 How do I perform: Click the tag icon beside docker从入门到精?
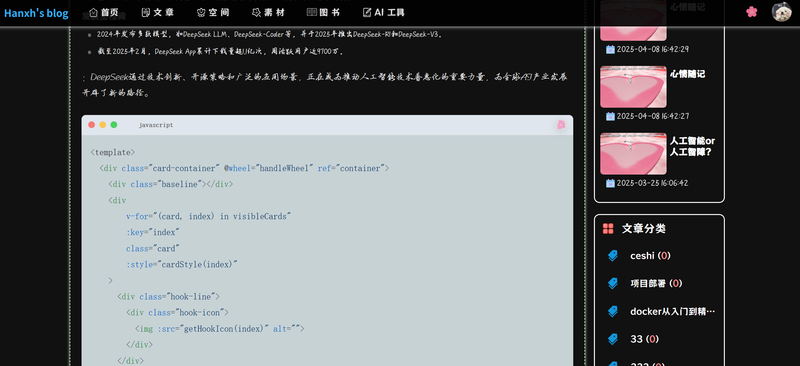(613, 311)
